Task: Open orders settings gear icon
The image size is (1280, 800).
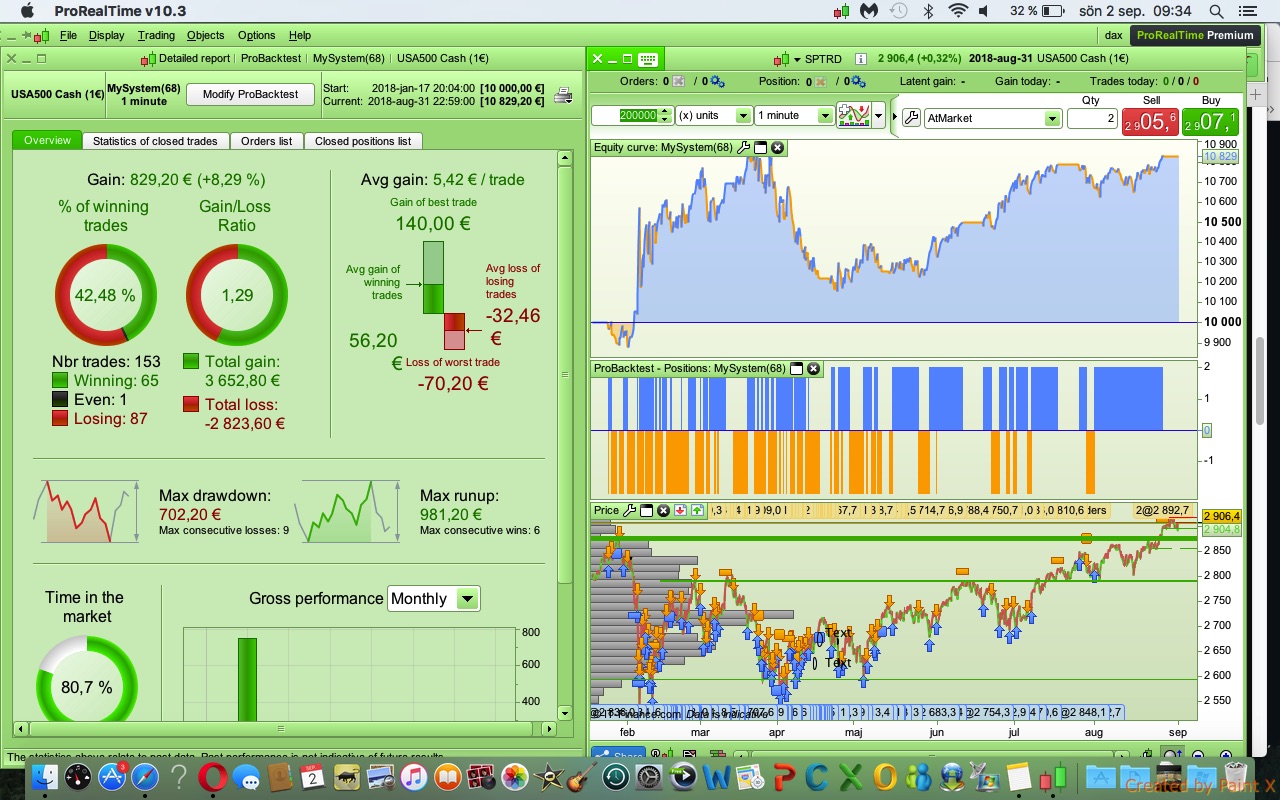Action: pos(716,81)
